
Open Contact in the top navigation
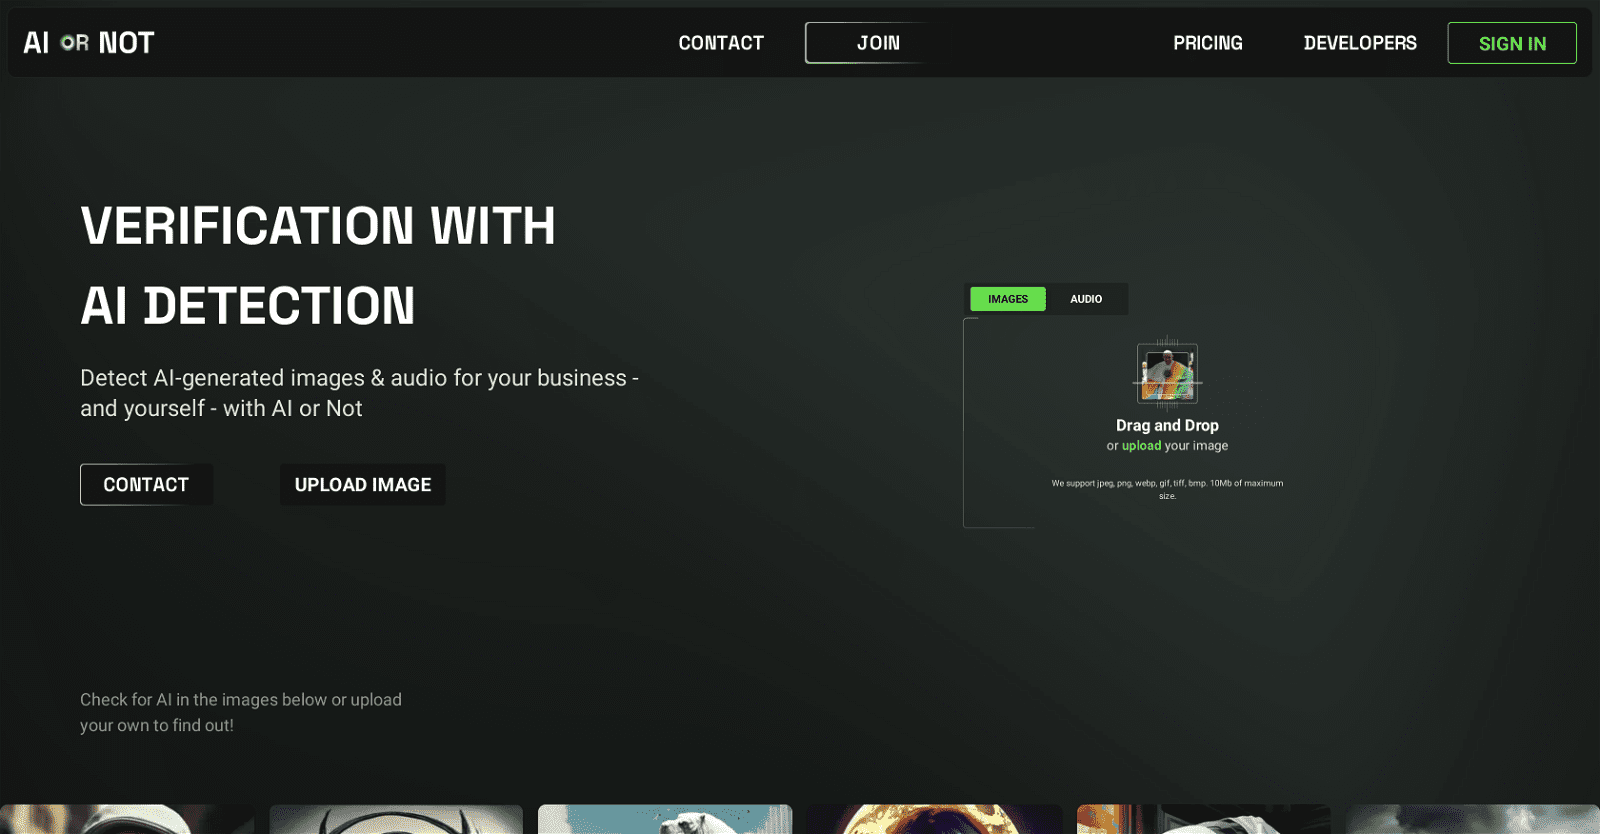(x=721, y=43)
